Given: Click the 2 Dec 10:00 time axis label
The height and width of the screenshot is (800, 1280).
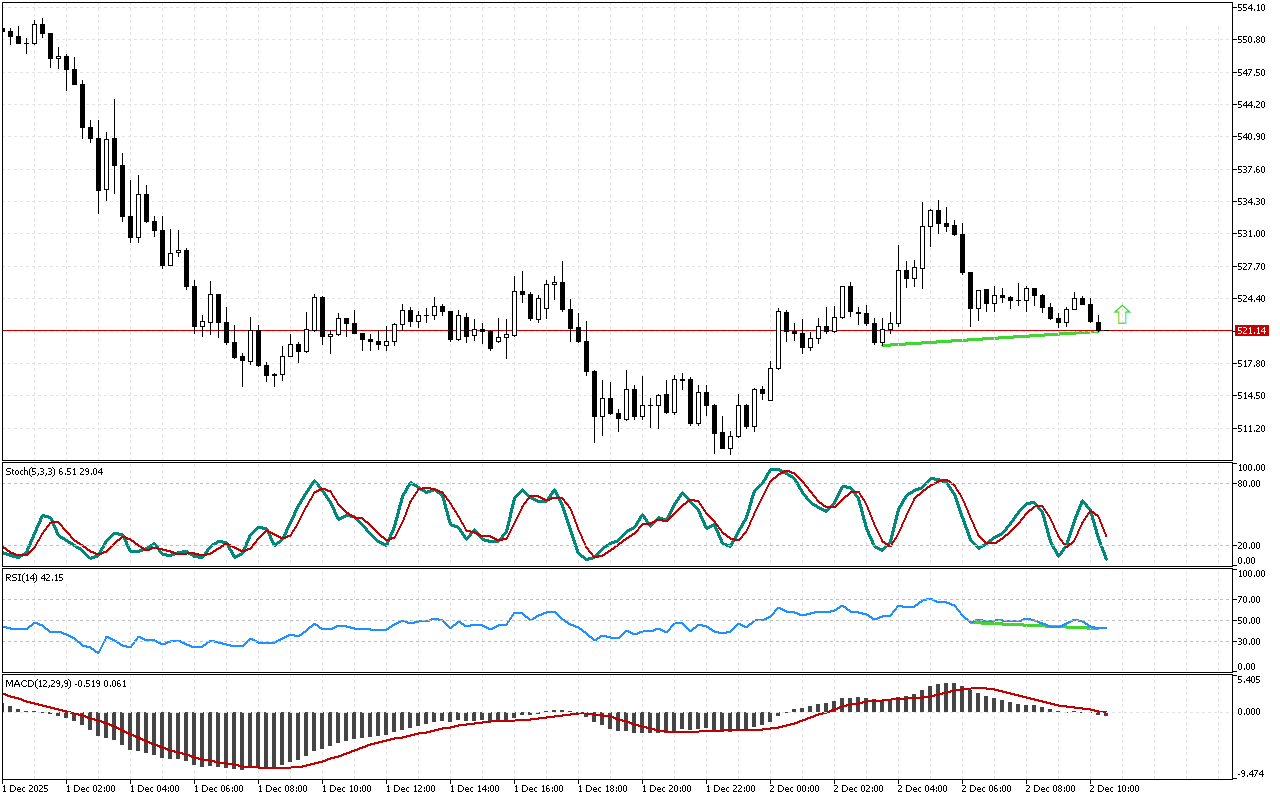Looking at the screenshot, I should pos(1115,788).
